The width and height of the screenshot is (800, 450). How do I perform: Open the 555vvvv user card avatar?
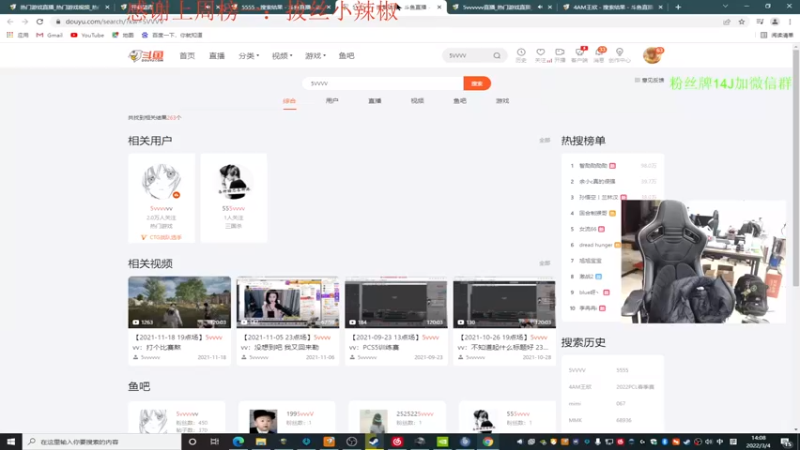coord(233,182)
